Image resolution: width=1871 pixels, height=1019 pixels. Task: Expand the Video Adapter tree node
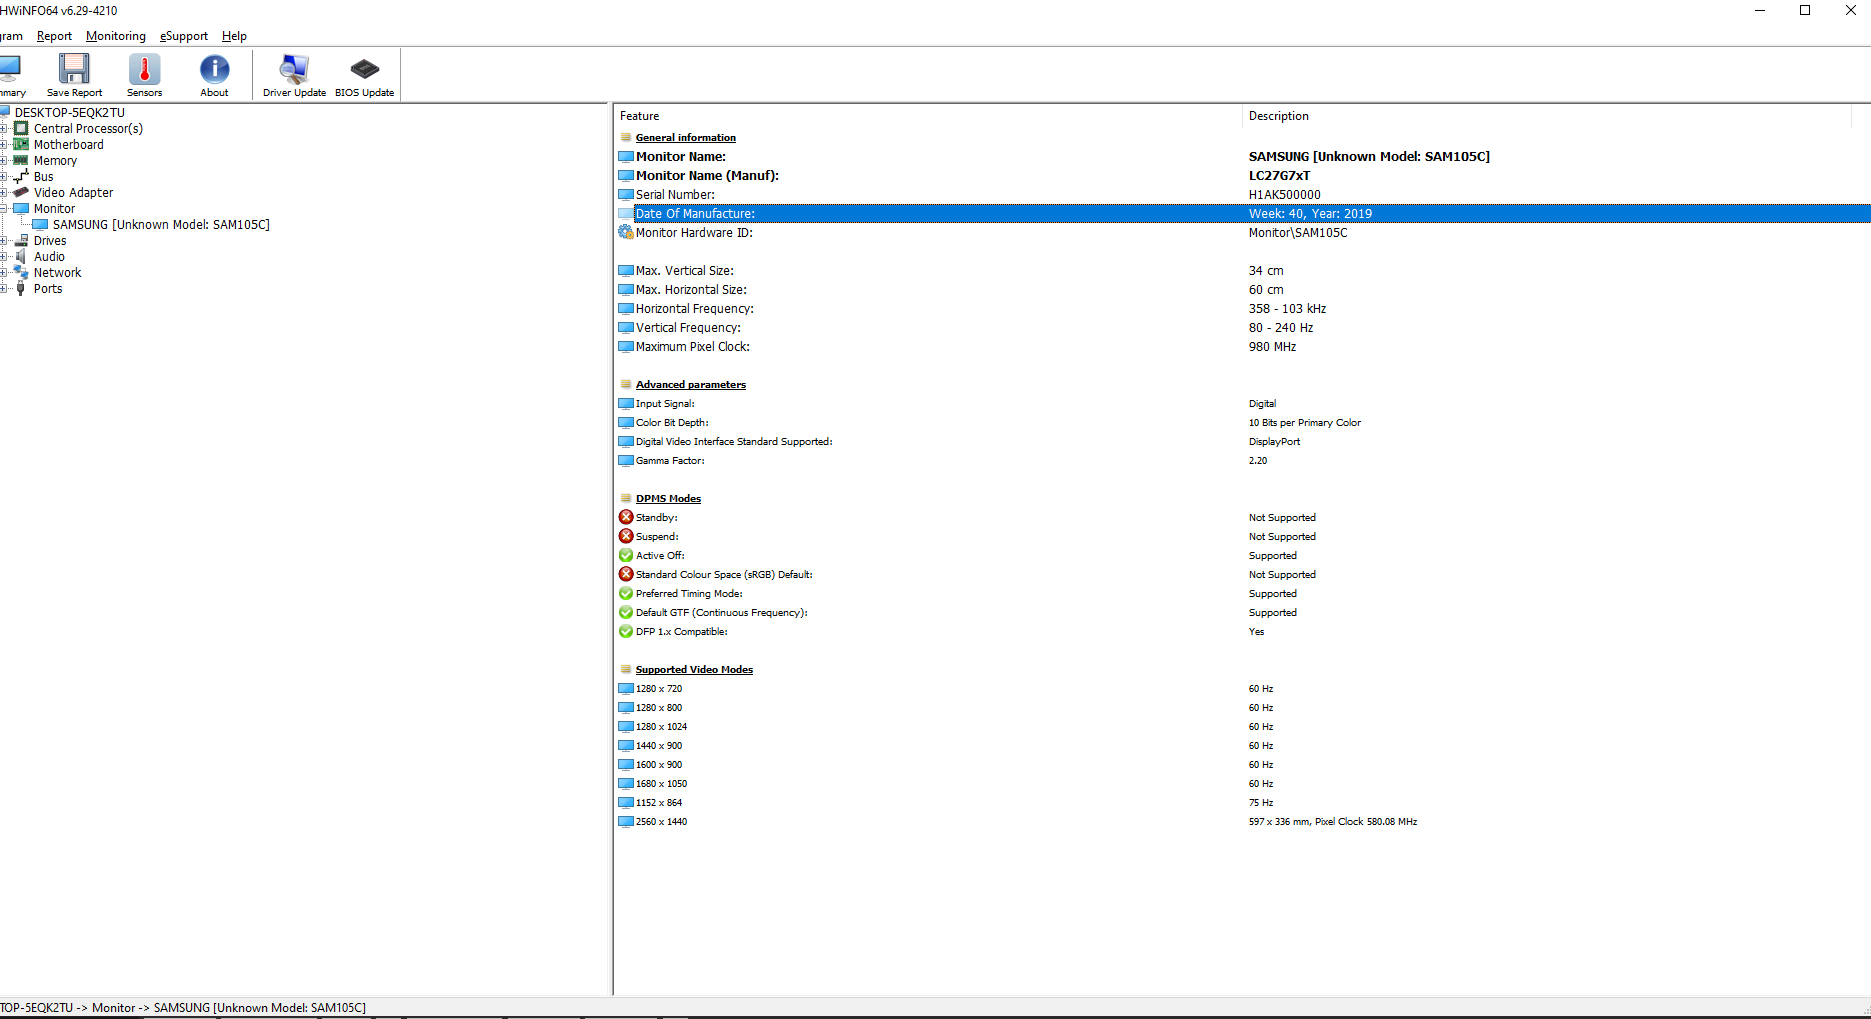[4, 192]
